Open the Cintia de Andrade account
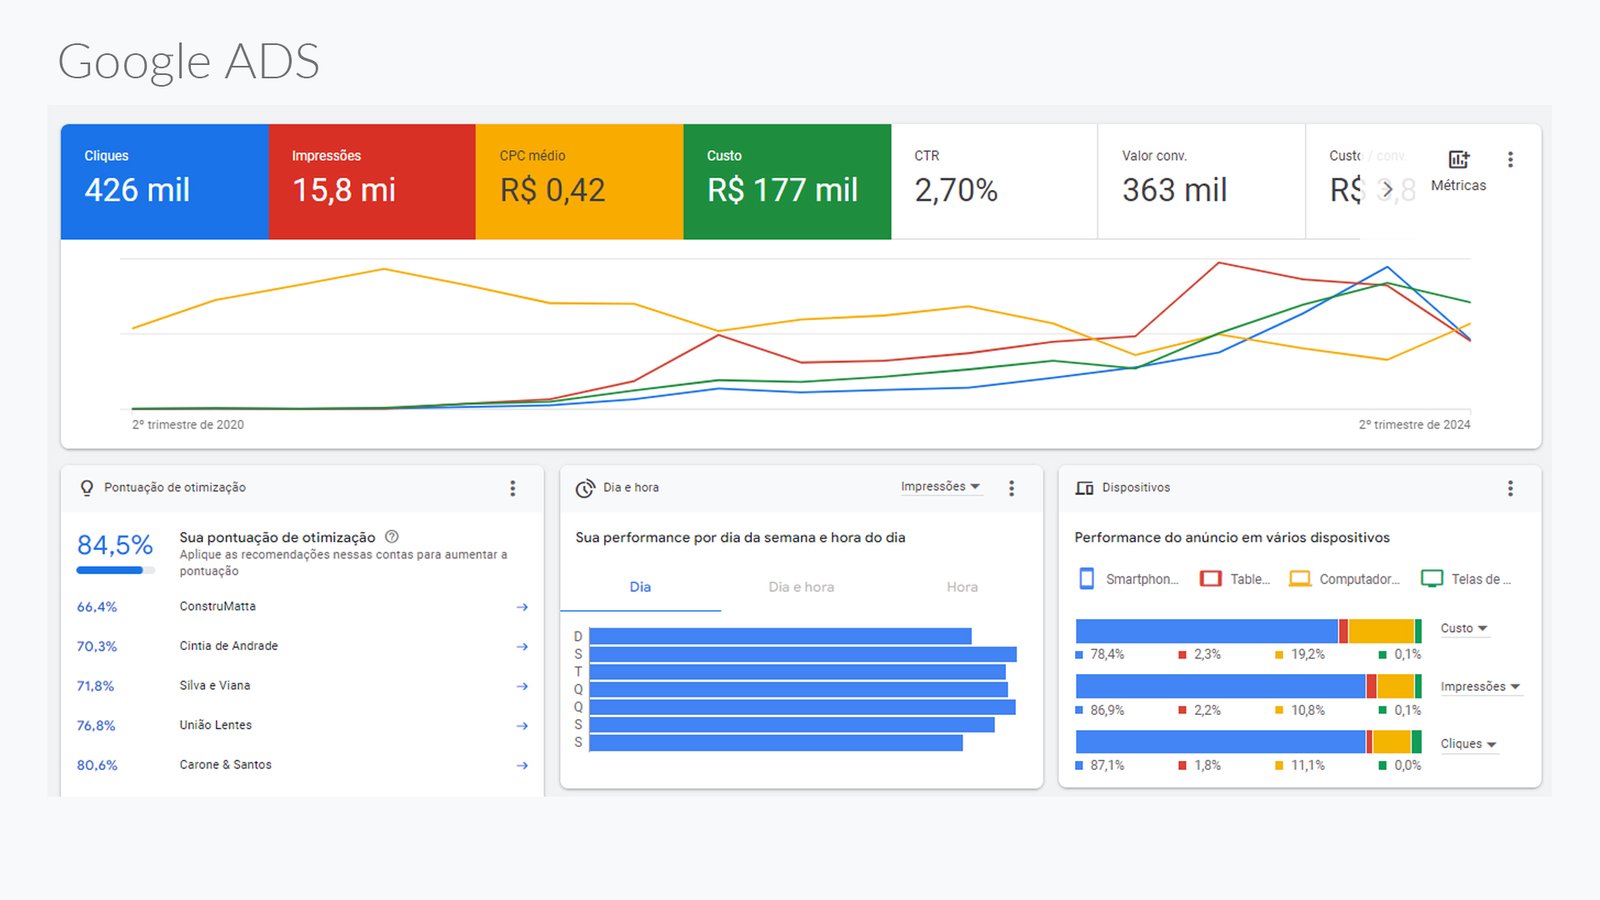Screen dimensions: 1600x900 (229, 646)
